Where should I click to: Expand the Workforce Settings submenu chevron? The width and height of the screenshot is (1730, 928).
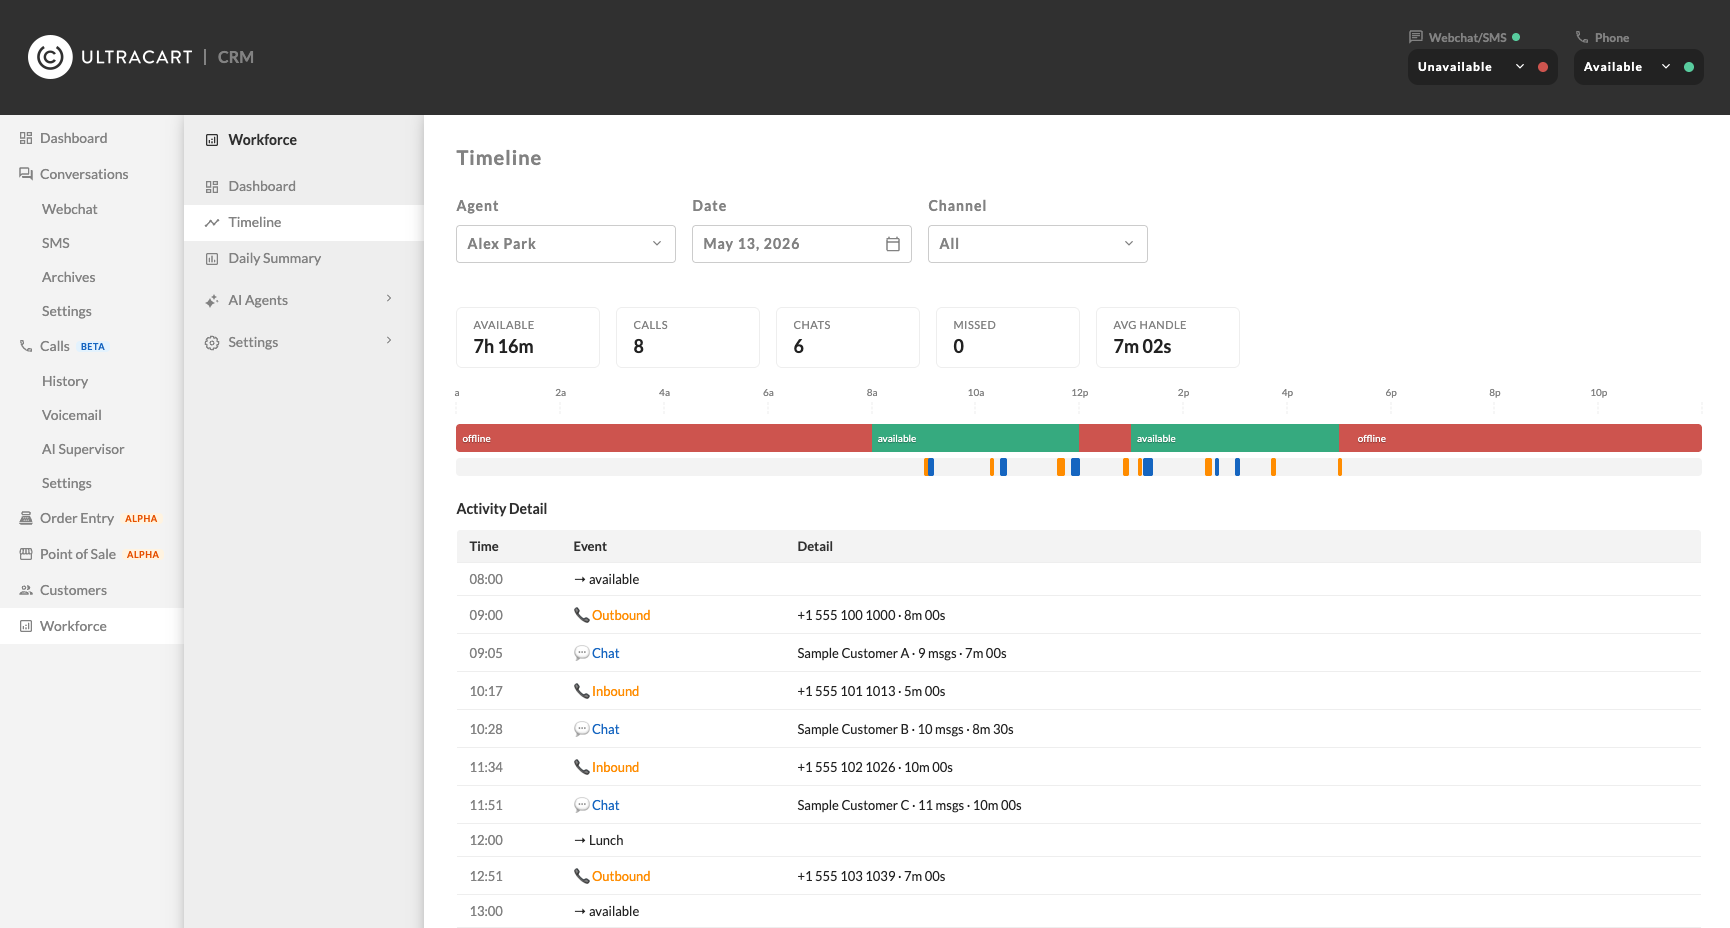point(389,341)
